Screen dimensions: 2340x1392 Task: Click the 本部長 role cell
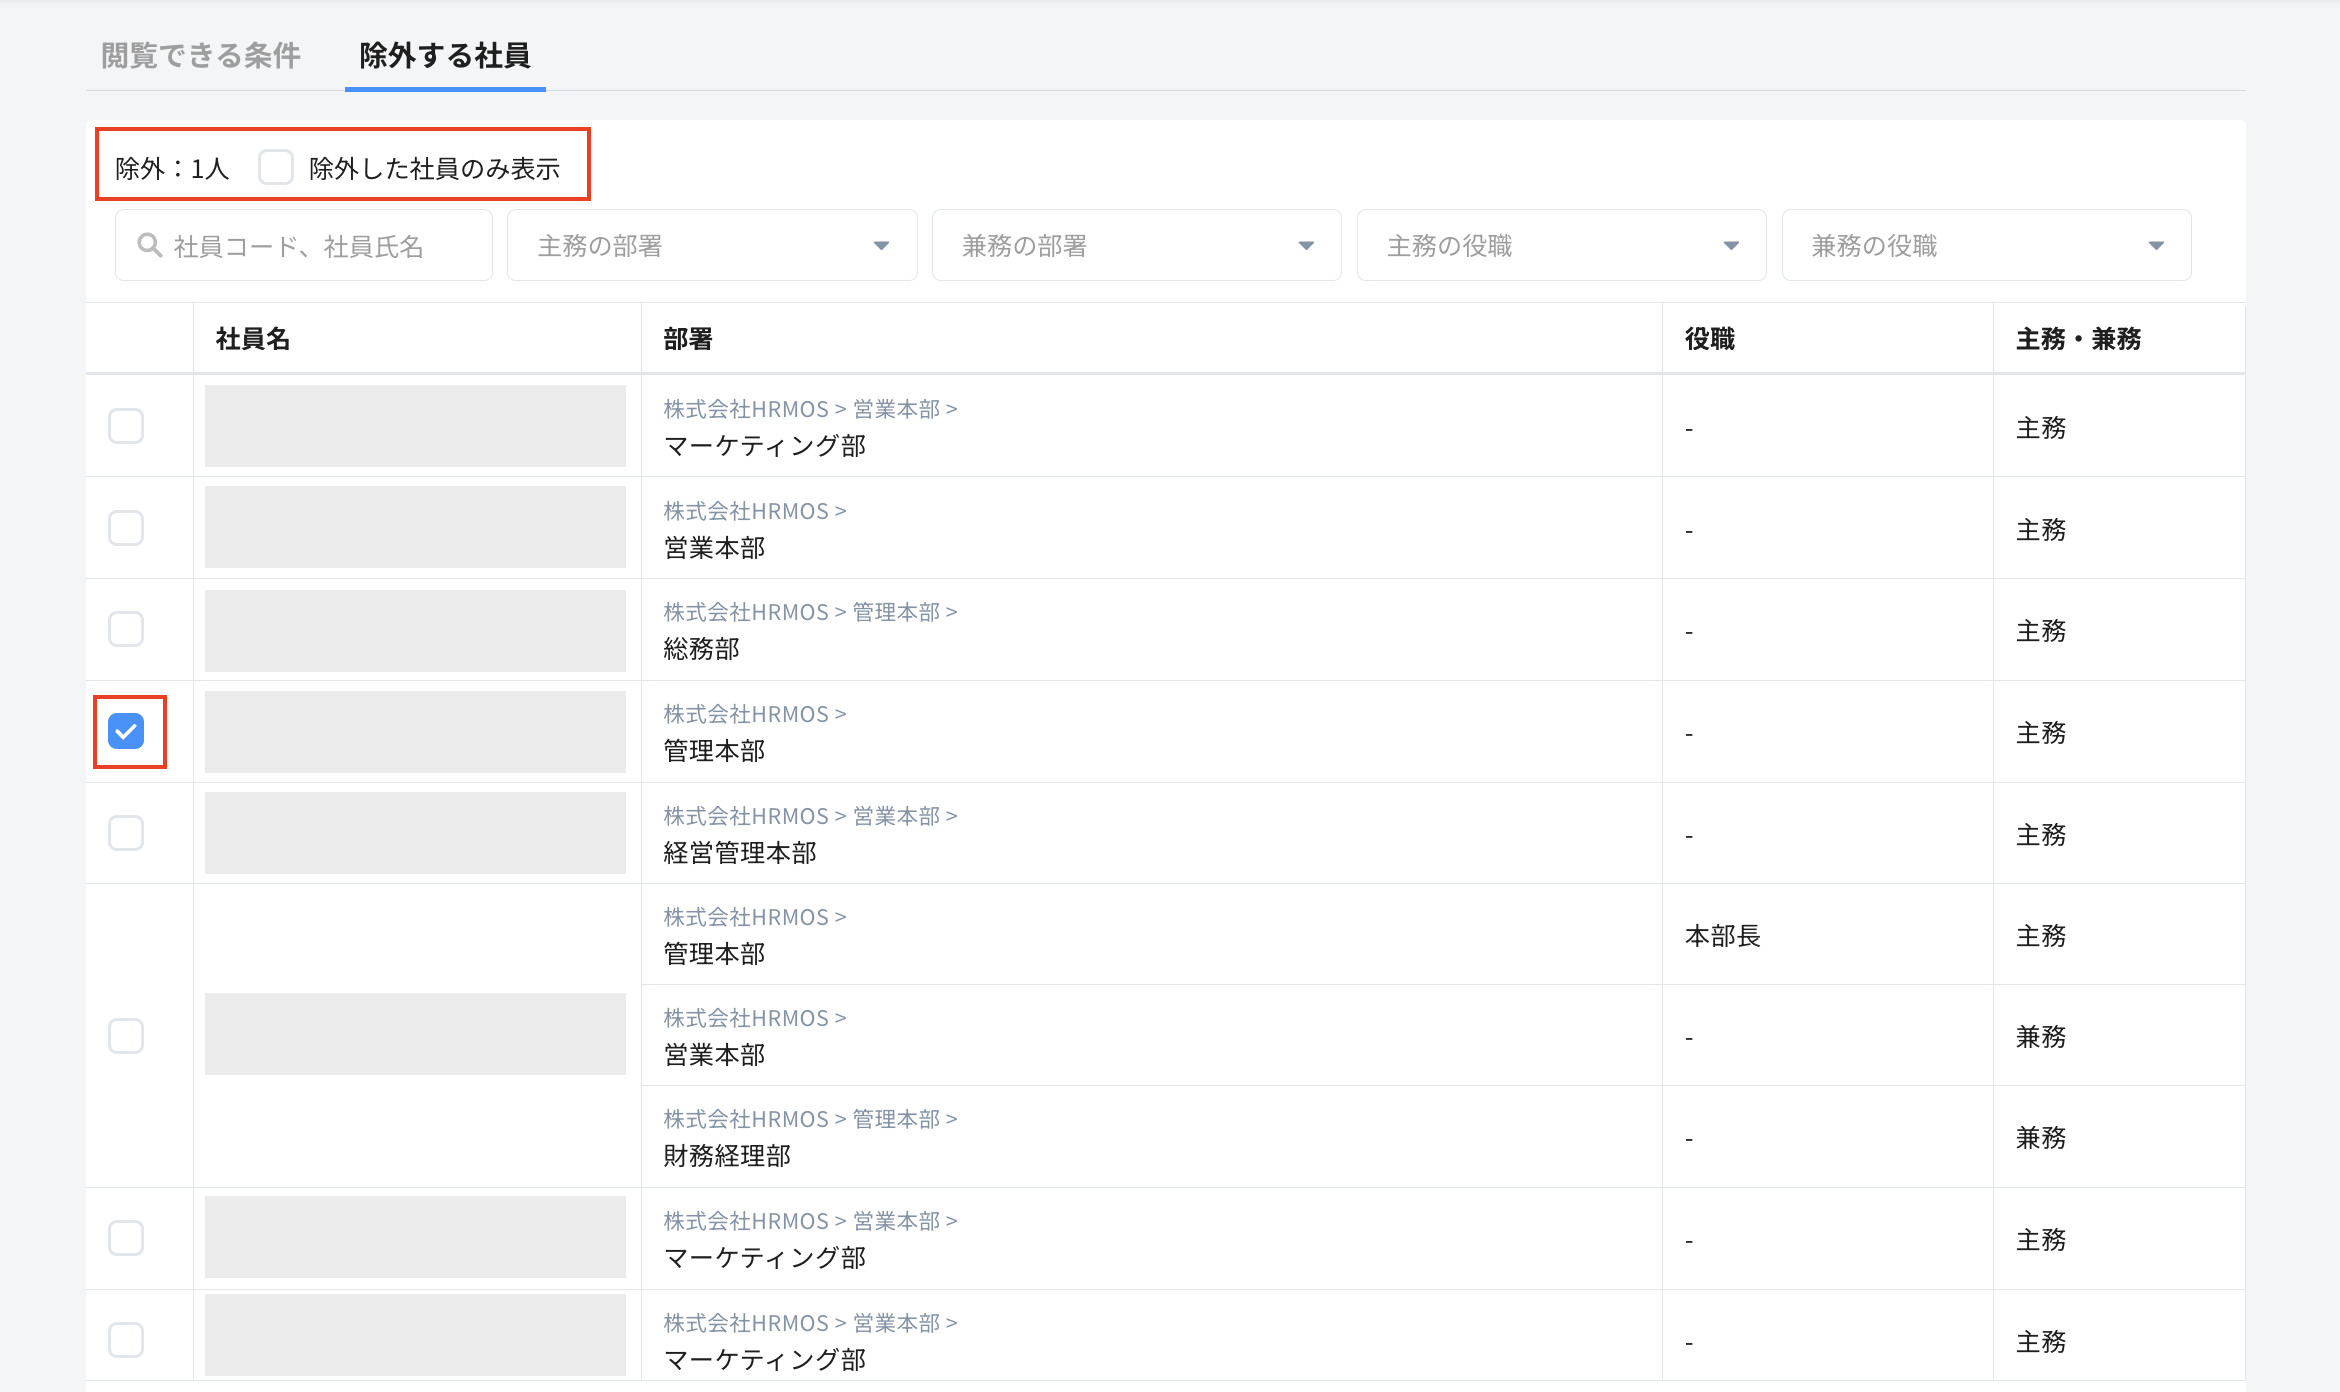(1722, 936)
